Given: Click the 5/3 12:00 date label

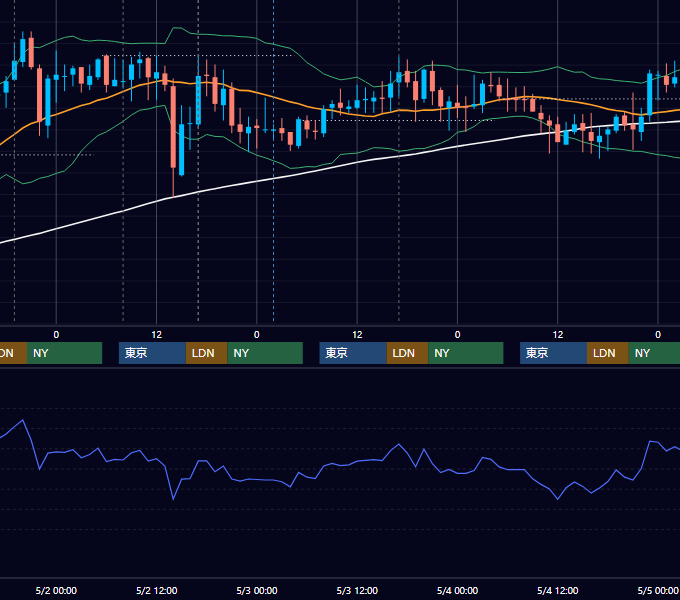Looking at the screenshot, I should [x=357, y=590].
